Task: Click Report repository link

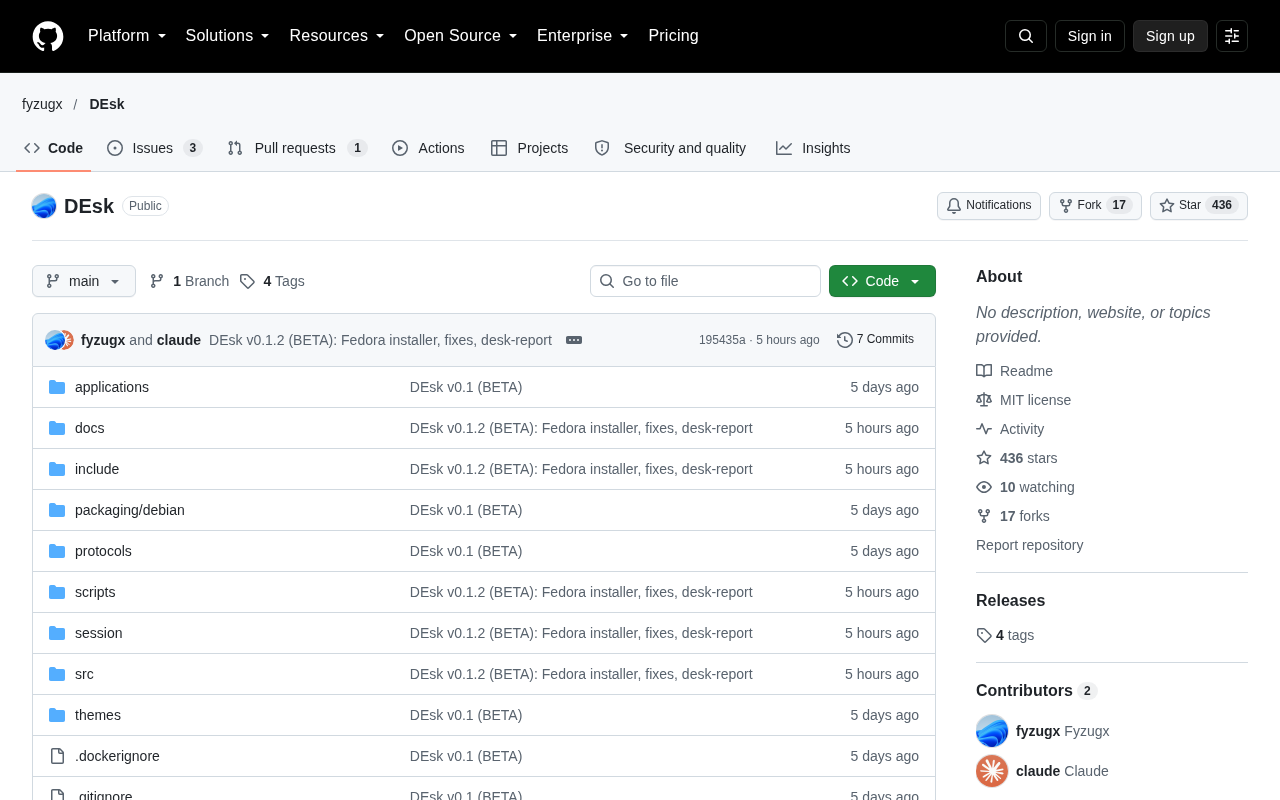Action: (x=1029, y=545)
